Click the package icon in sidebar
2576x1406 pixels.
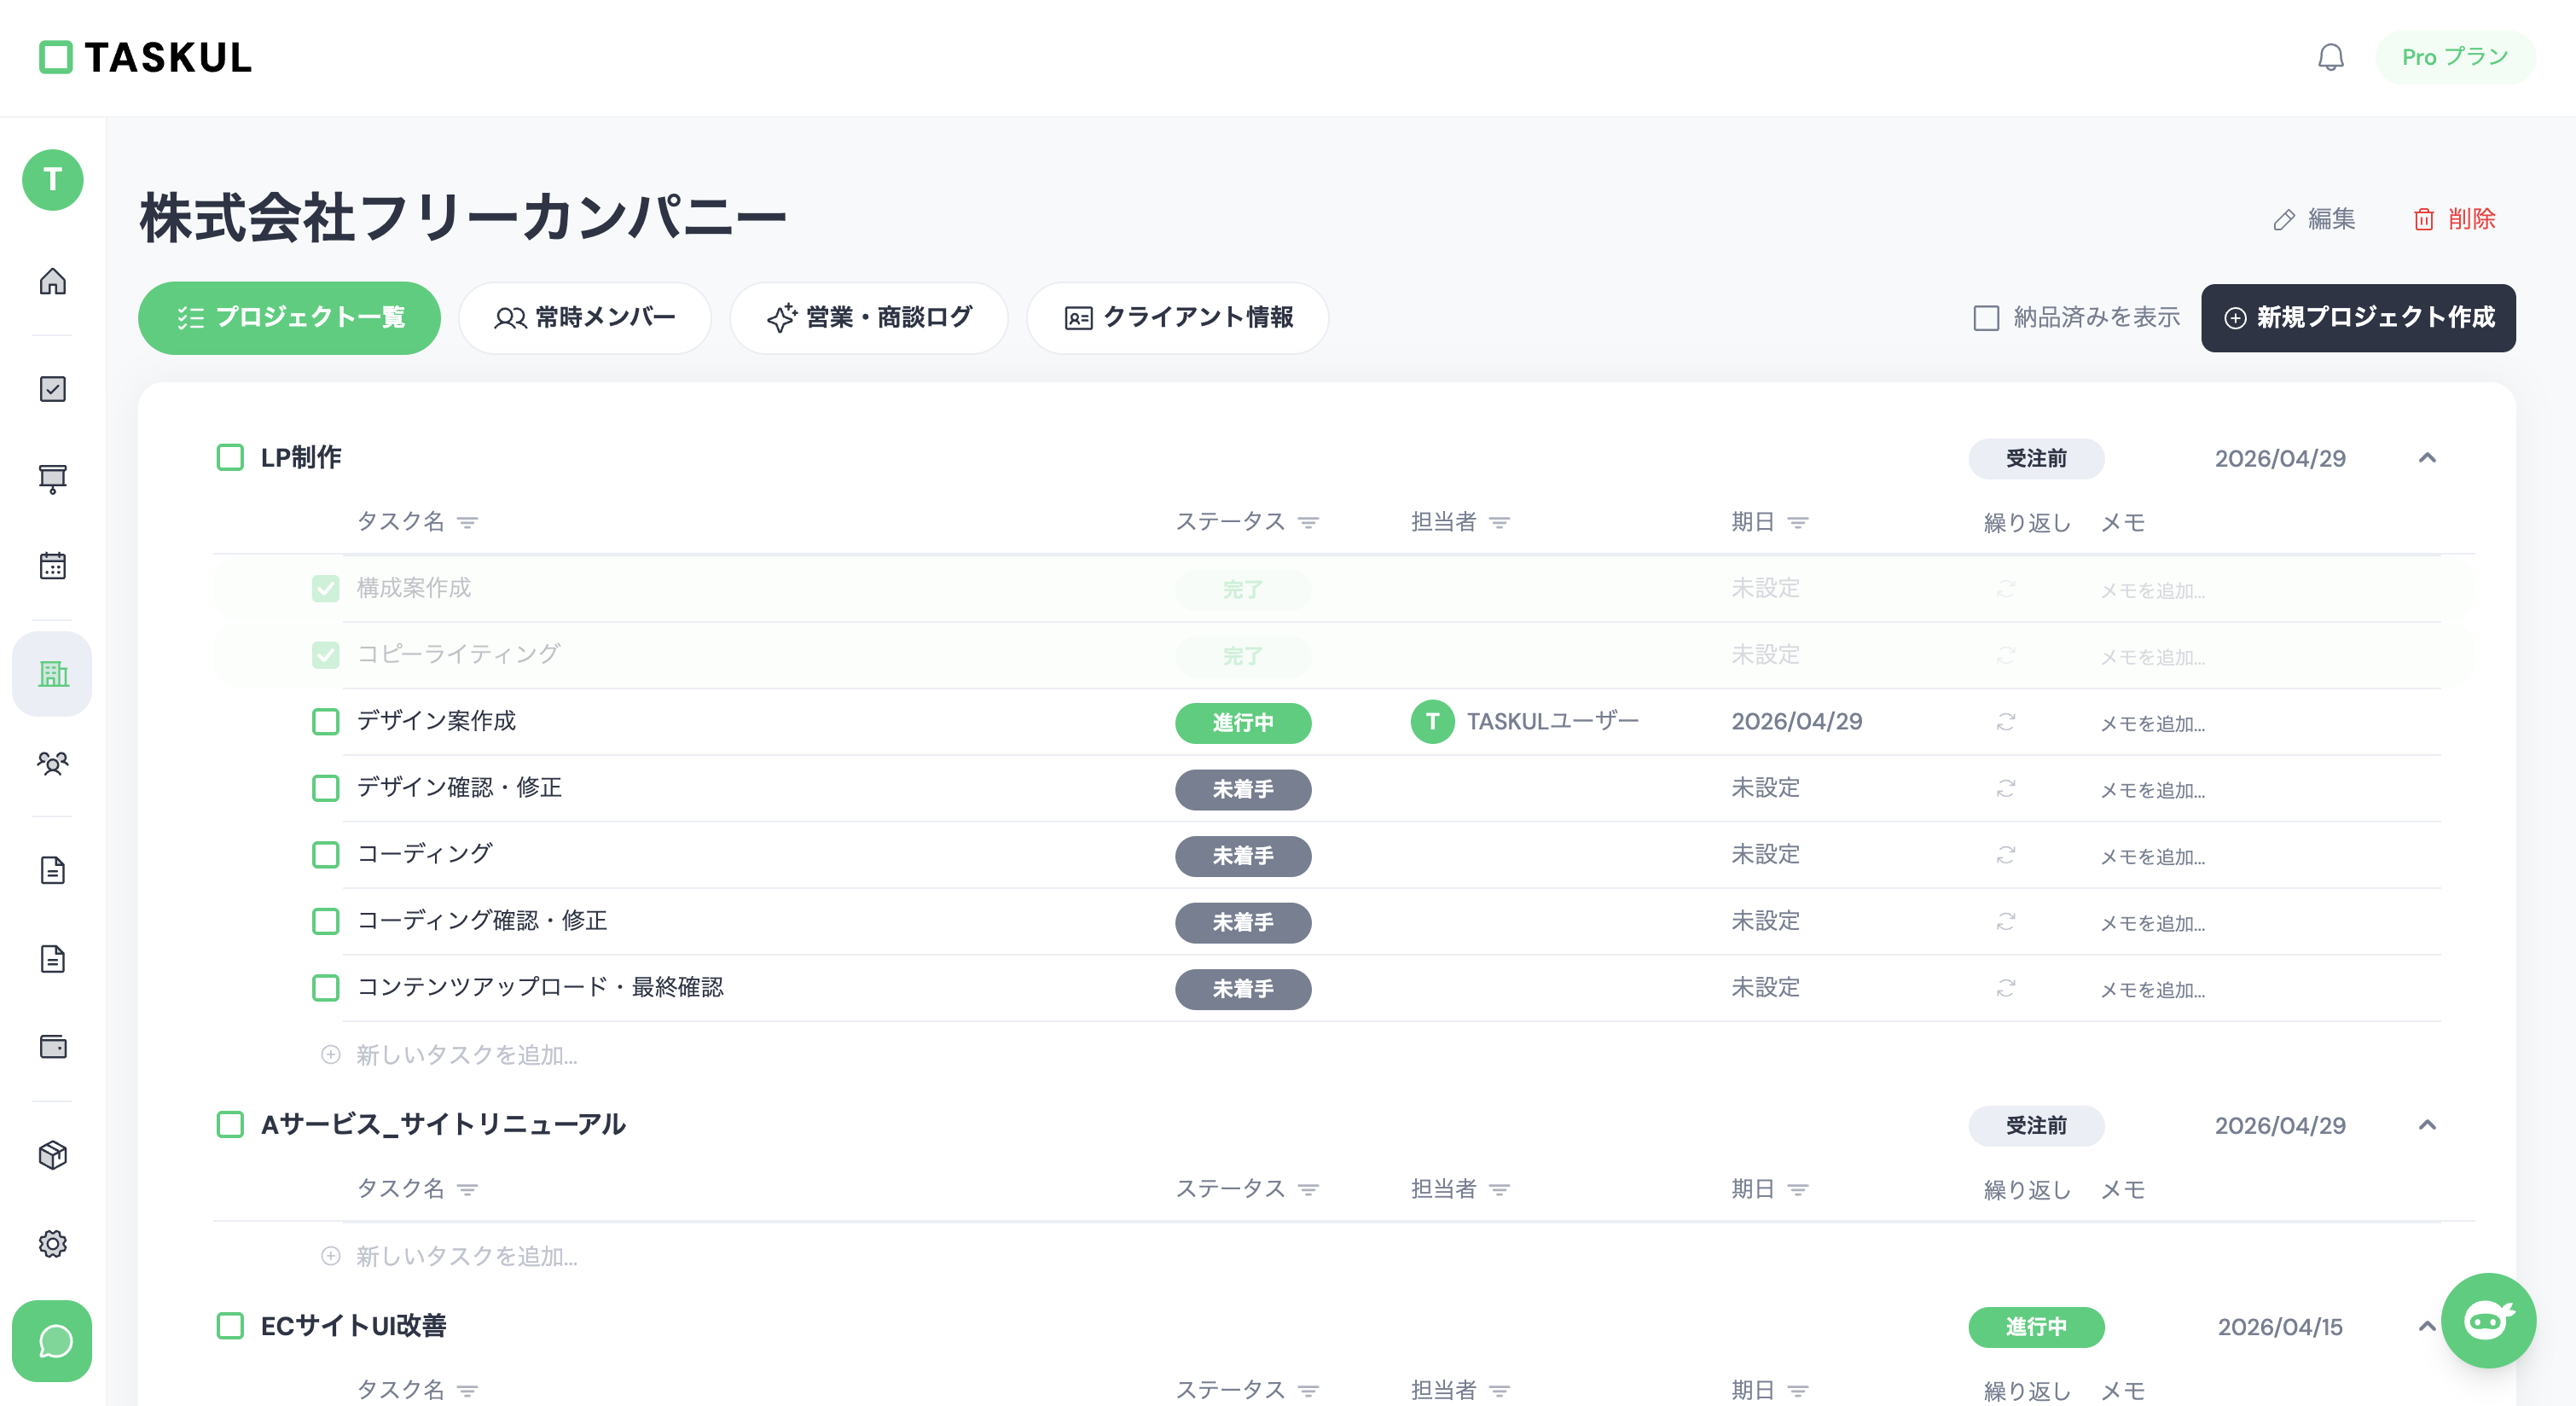click(52, 1156)
